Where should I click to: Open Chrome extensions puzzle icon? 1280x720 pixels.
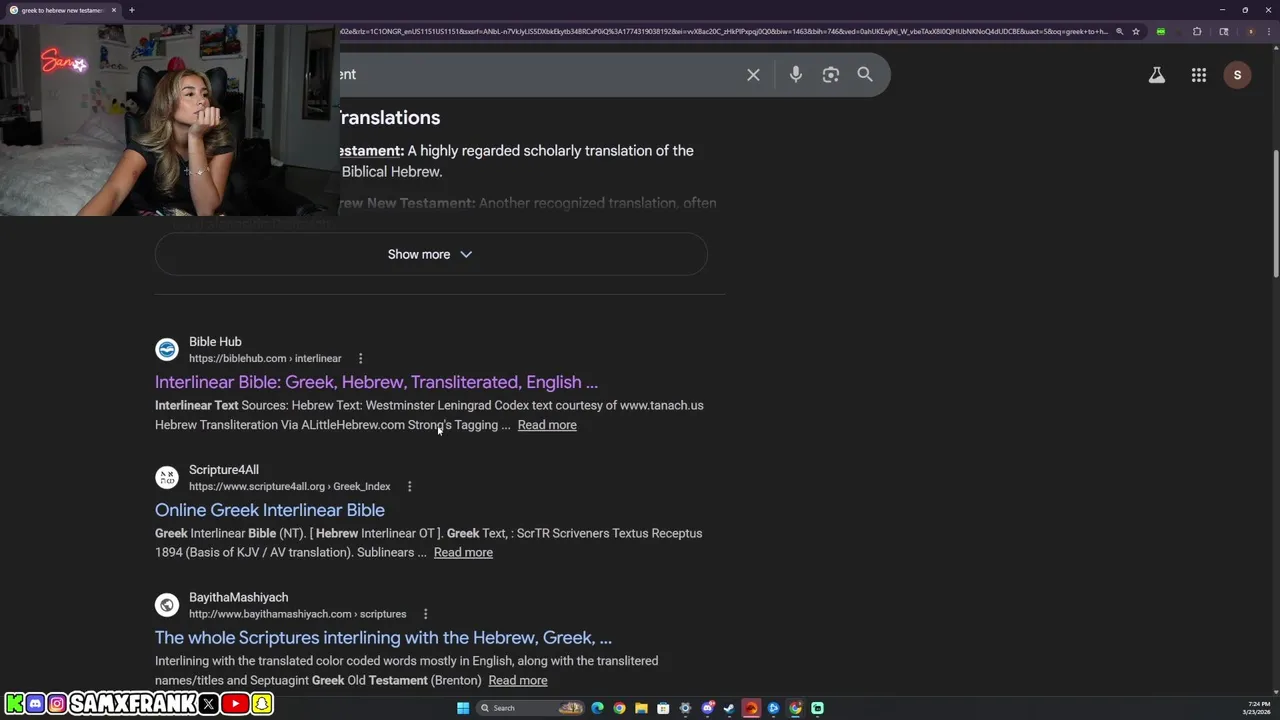[1197, 32]
